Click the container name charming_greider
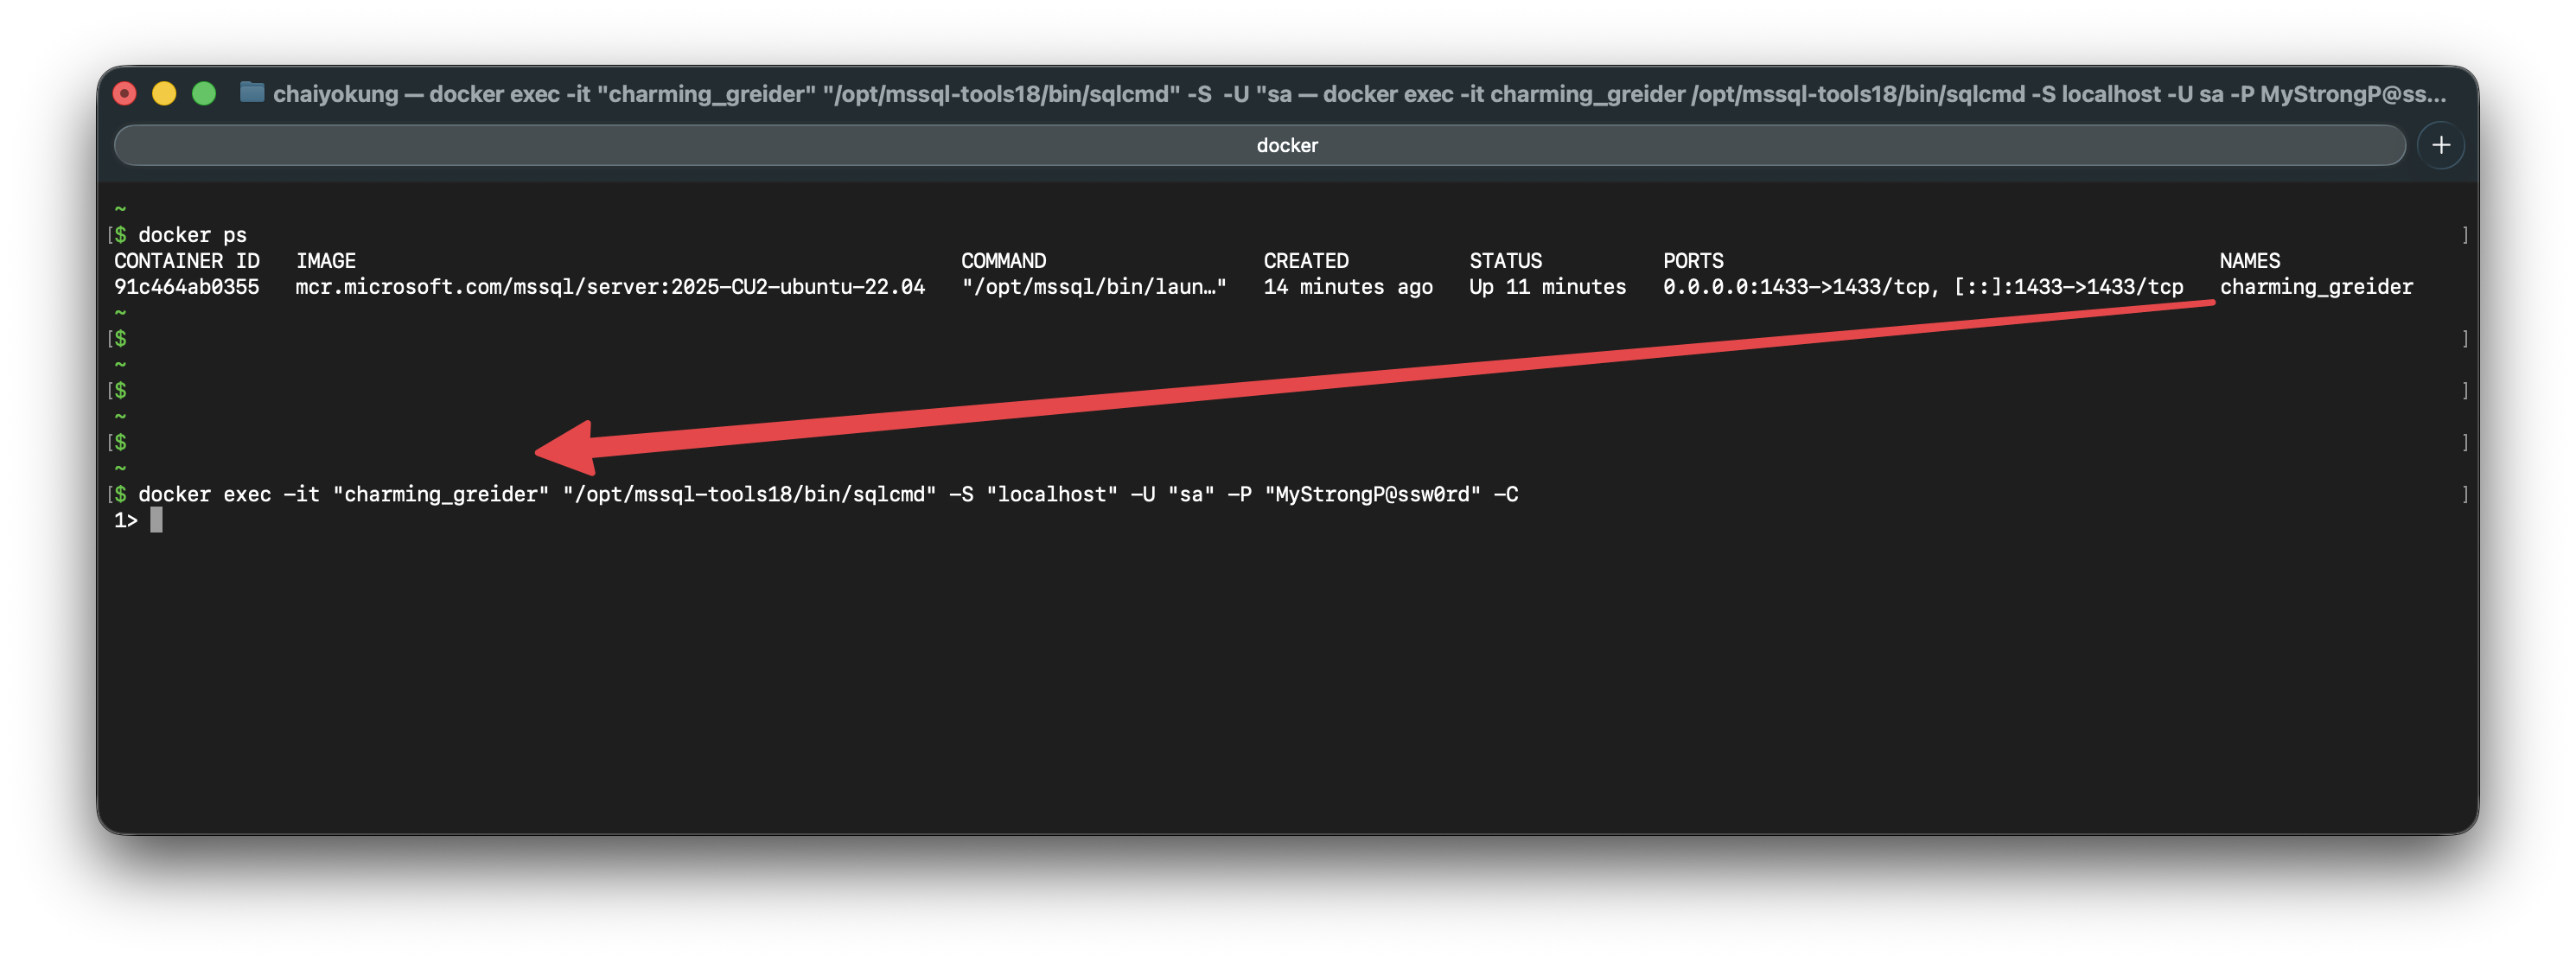The image size is (2576, 963). point(2316,286)
